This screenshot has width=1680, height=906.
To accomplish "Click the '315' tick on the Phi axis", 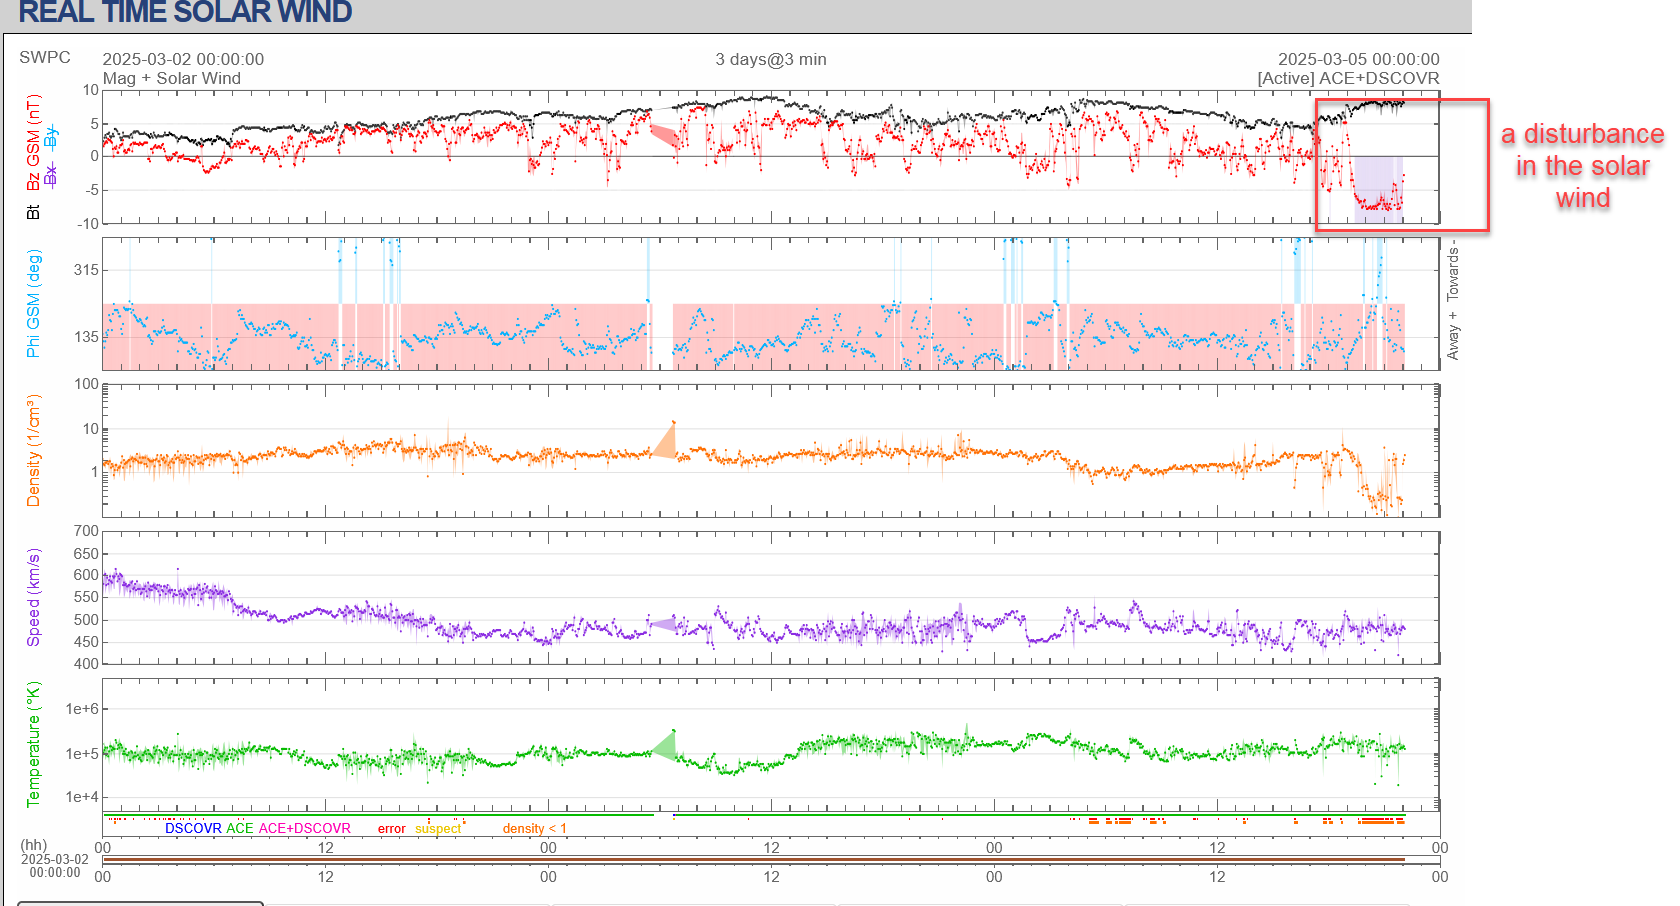I will [86, 269].
